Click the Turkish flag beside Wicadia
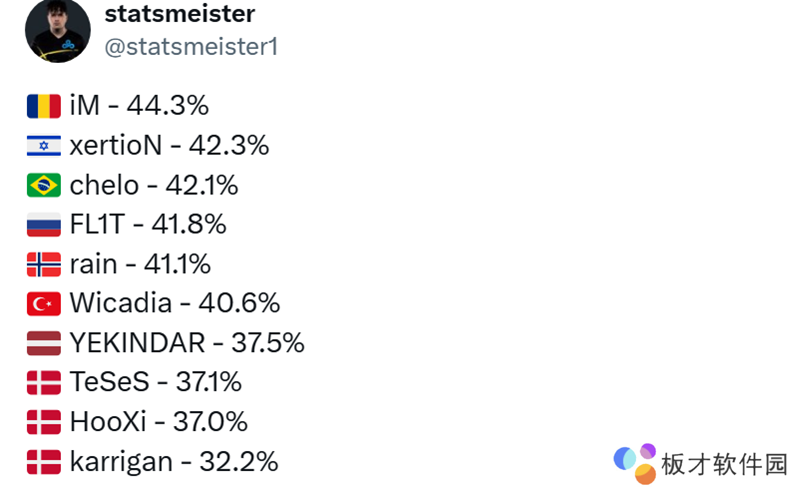The height and width of the screenshot is (489, 800). (x=44, y=304)
